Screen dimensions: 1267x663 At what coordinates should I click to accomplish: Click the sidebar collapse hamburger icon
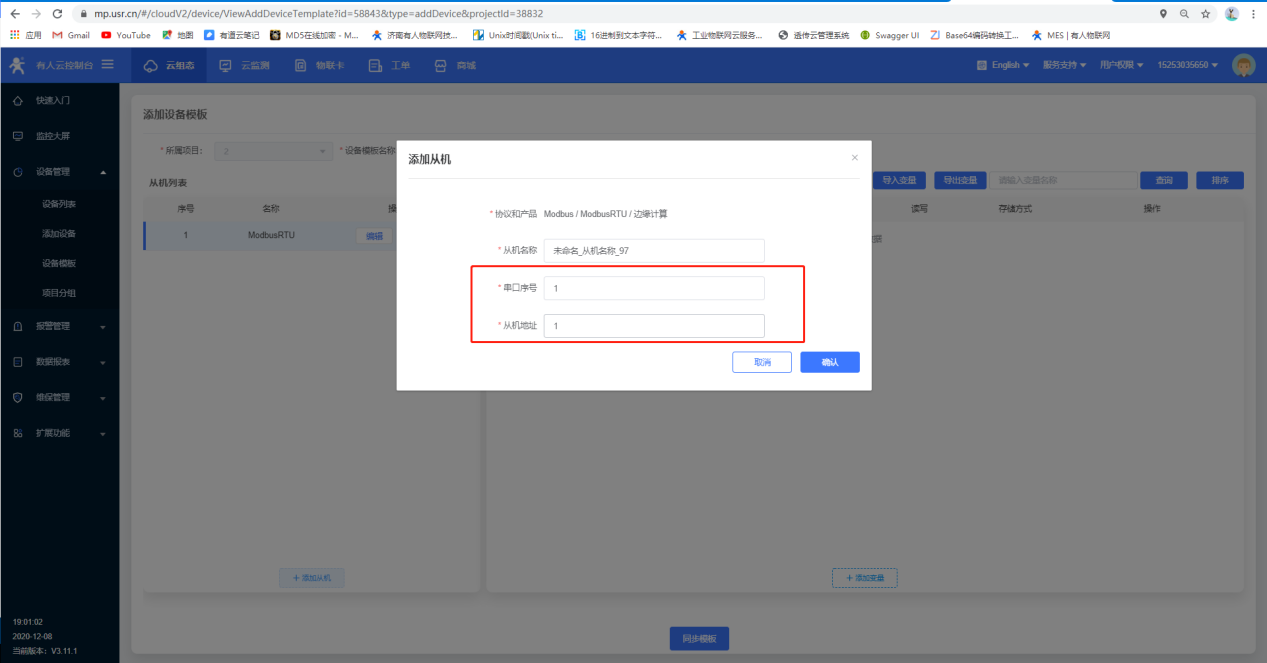107,65
